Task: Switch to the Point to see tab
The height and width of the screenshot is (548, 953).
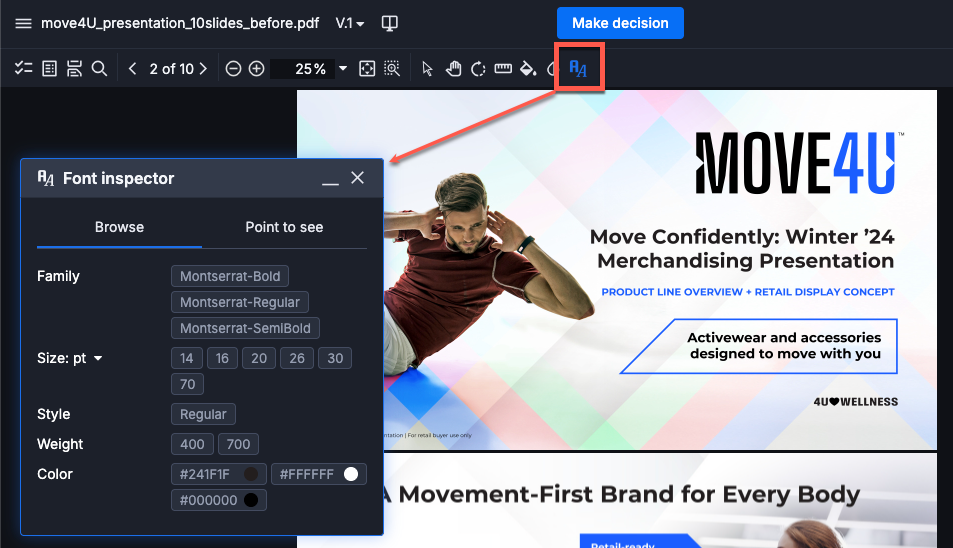Action: click(284, 227)
